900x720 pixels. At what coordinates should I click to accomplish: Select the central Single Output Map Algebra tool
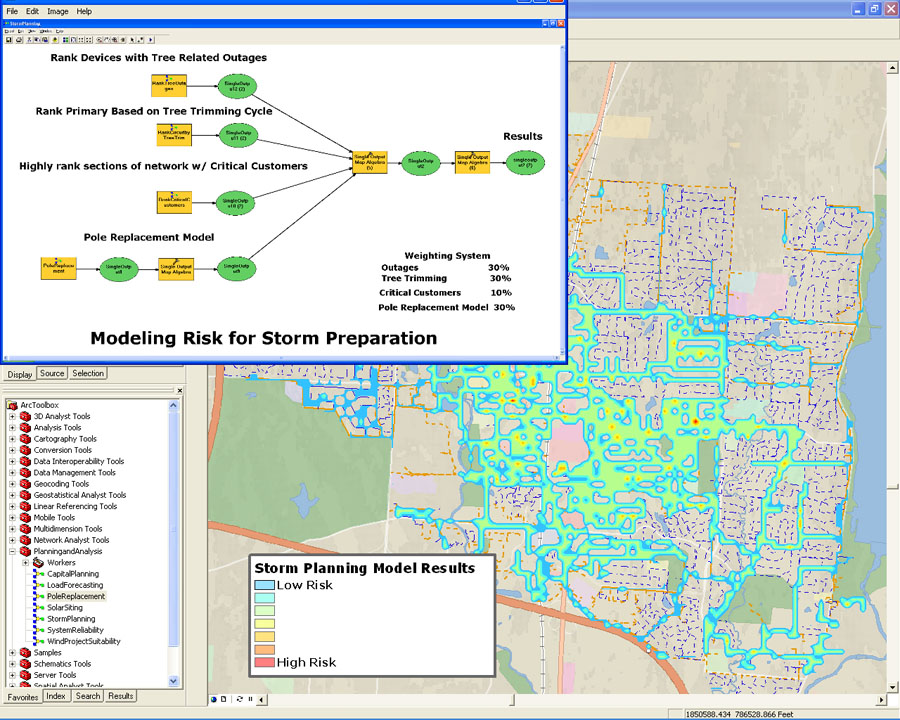pos(370,162)
